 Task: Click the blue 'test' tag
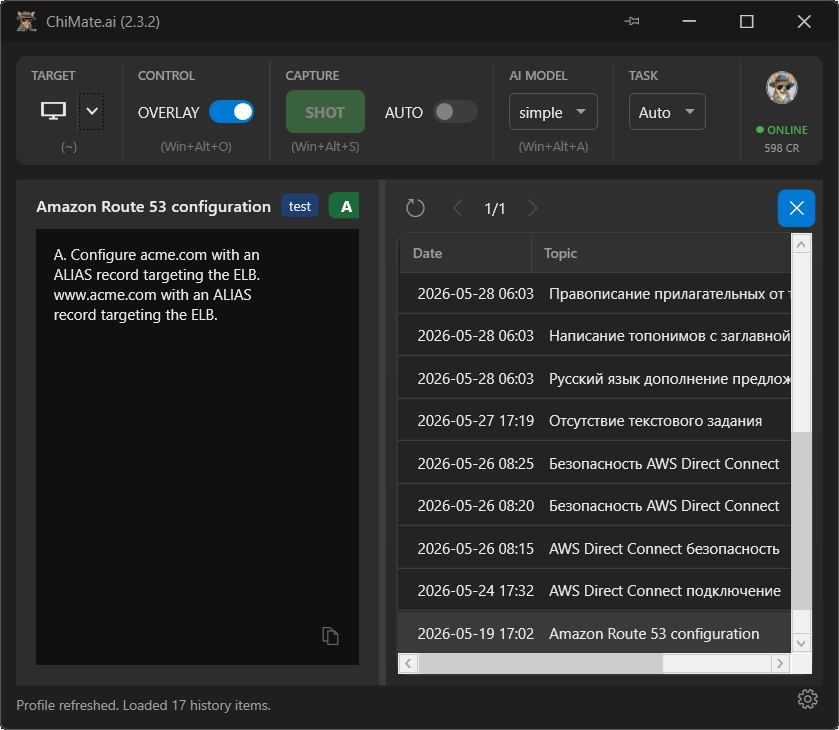(x=300, y=206)
